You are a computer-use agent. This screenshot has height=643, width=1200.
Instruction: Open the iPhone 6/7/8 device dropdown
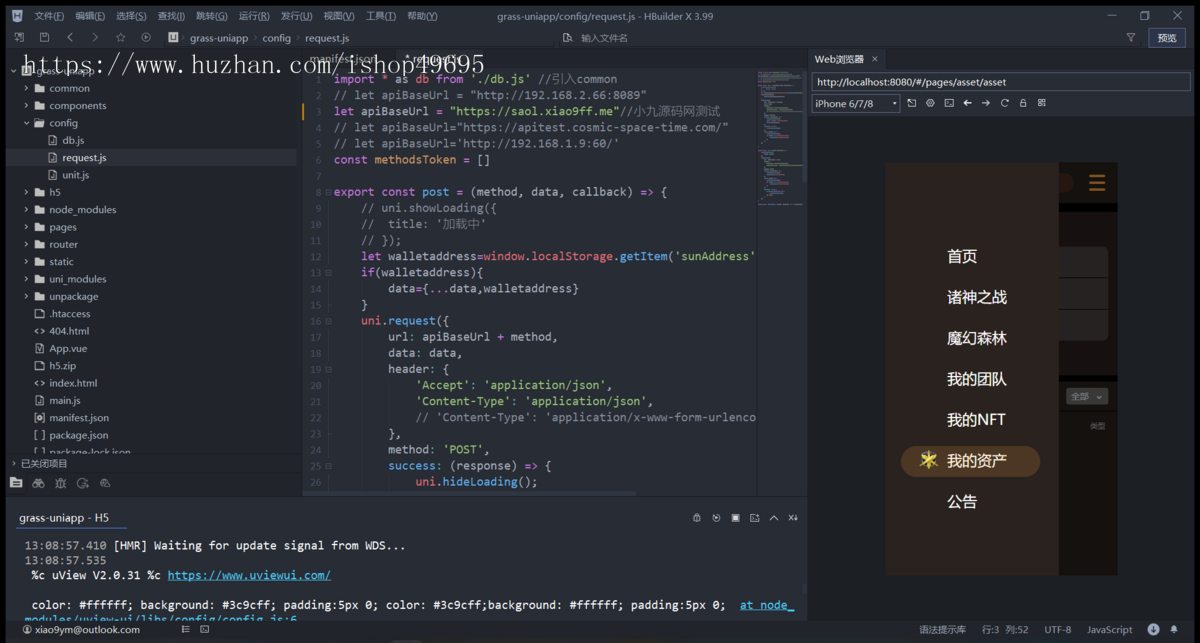855,103
